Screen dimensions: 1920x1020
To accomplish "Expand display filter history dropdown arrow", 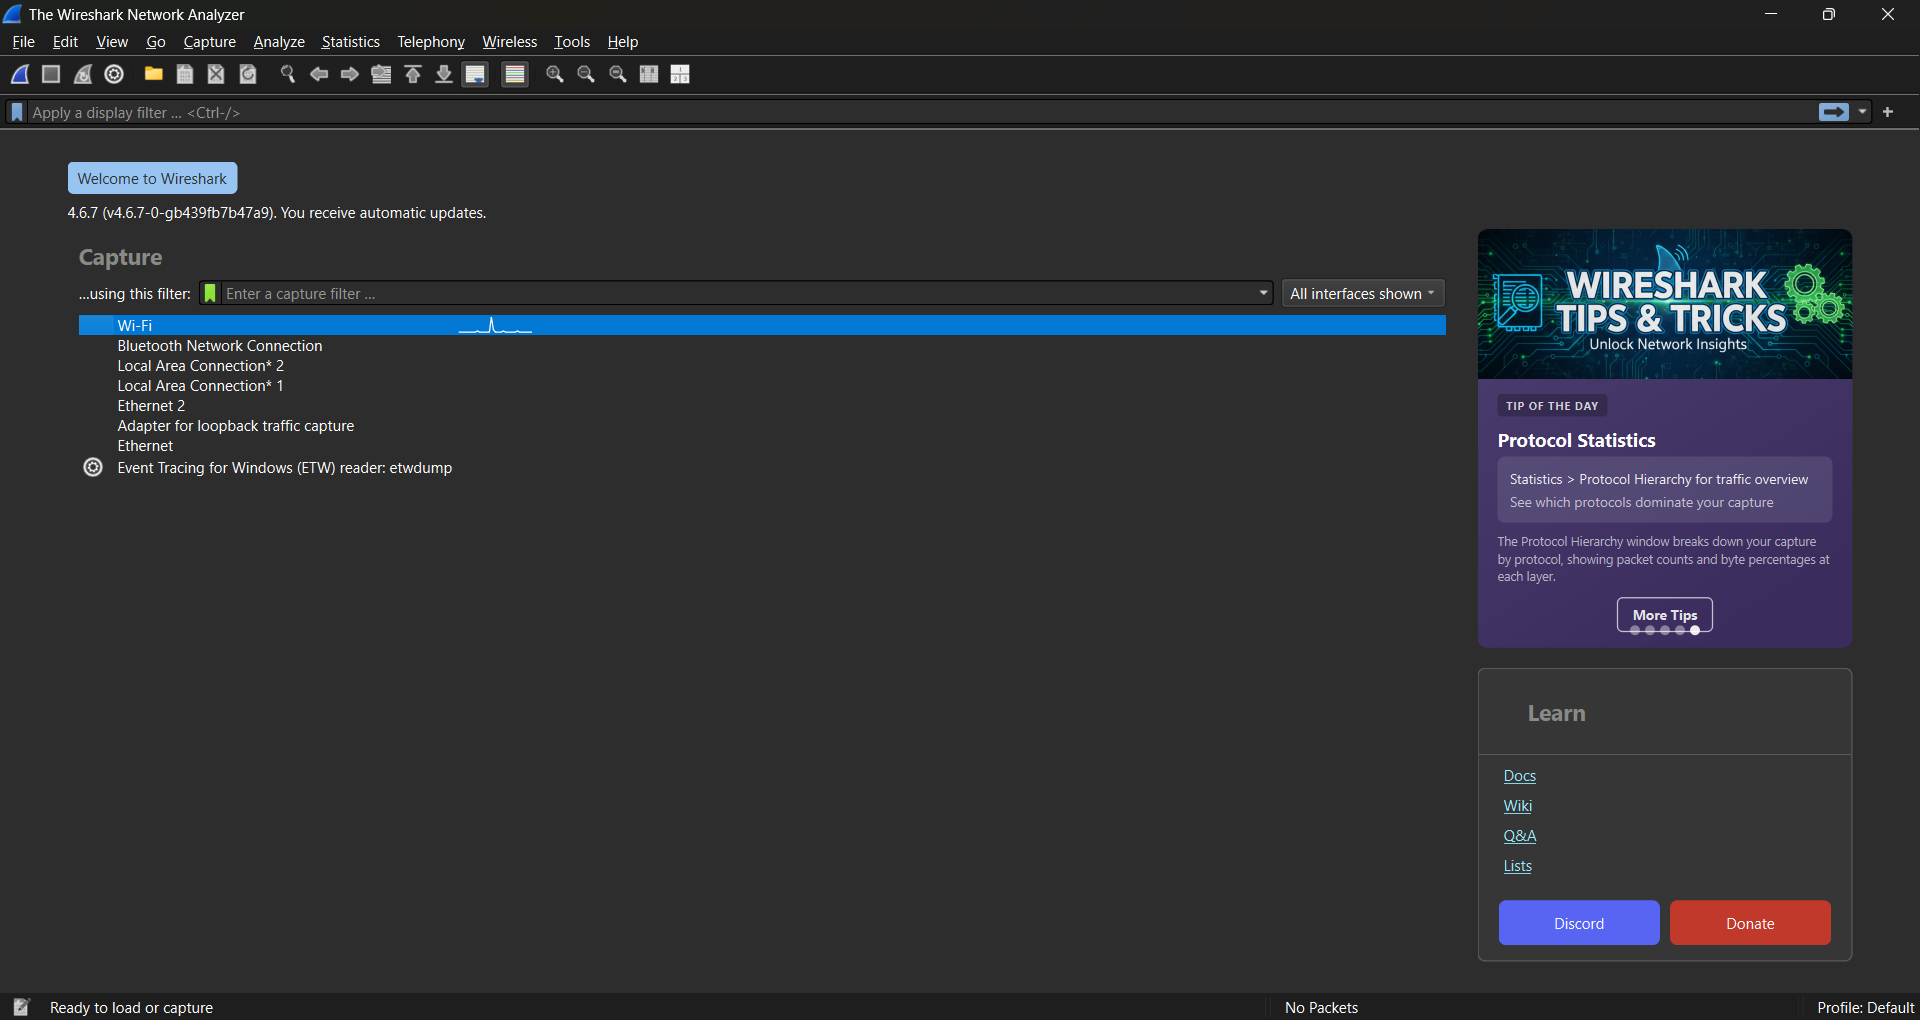I will 1863,113.
